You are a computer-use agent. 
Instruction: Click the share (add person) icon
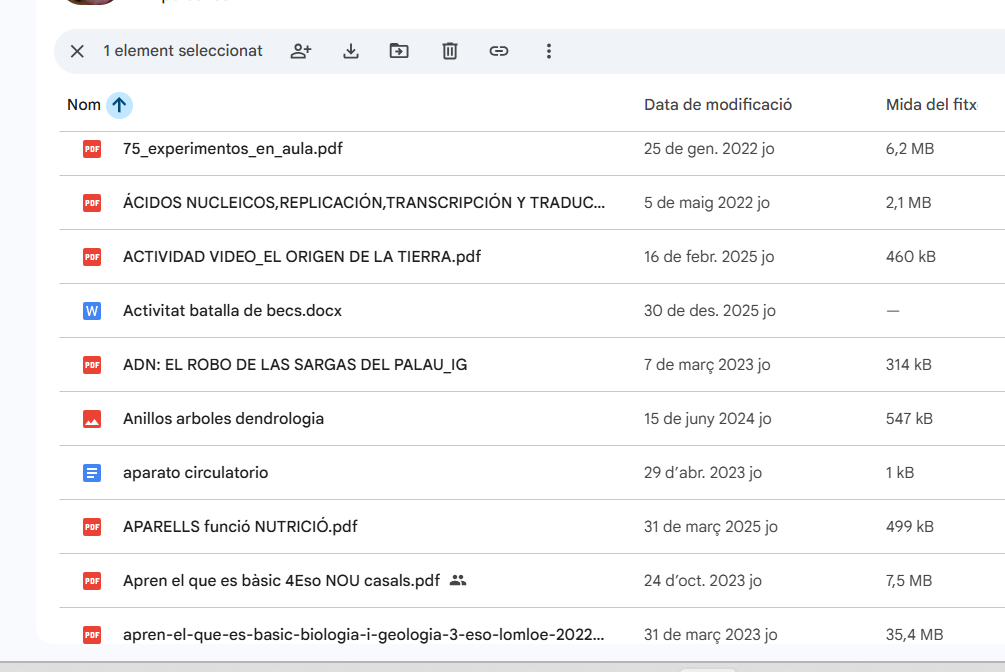(301, 51)
